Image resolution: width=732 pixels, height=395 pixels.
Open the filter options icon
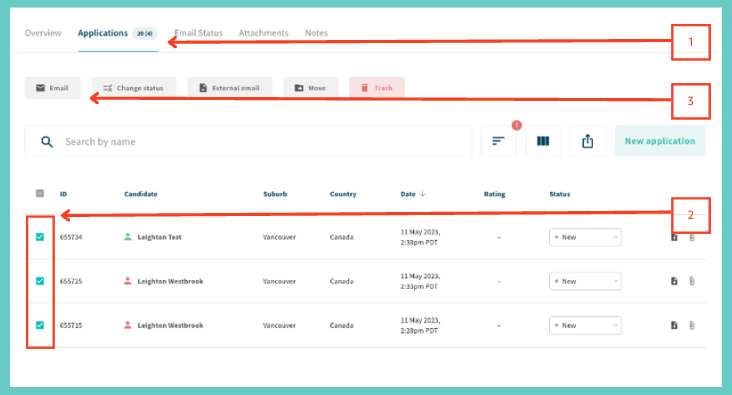click(499, 141)
